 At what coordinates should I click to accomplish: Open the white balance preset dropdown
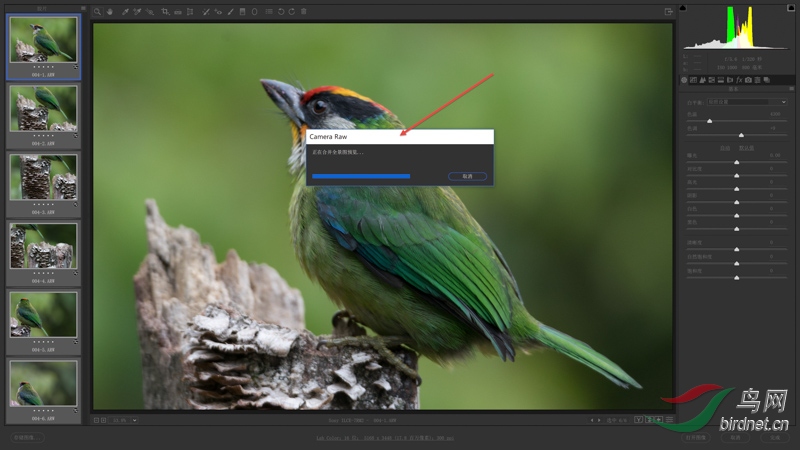coord(748,102)
